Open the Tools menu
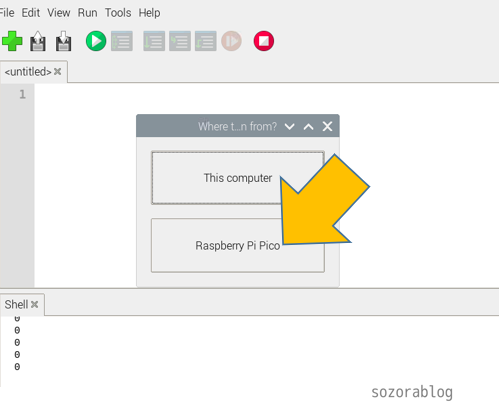The width and height of the screenshot is (499, 408). tap(118, 13)
